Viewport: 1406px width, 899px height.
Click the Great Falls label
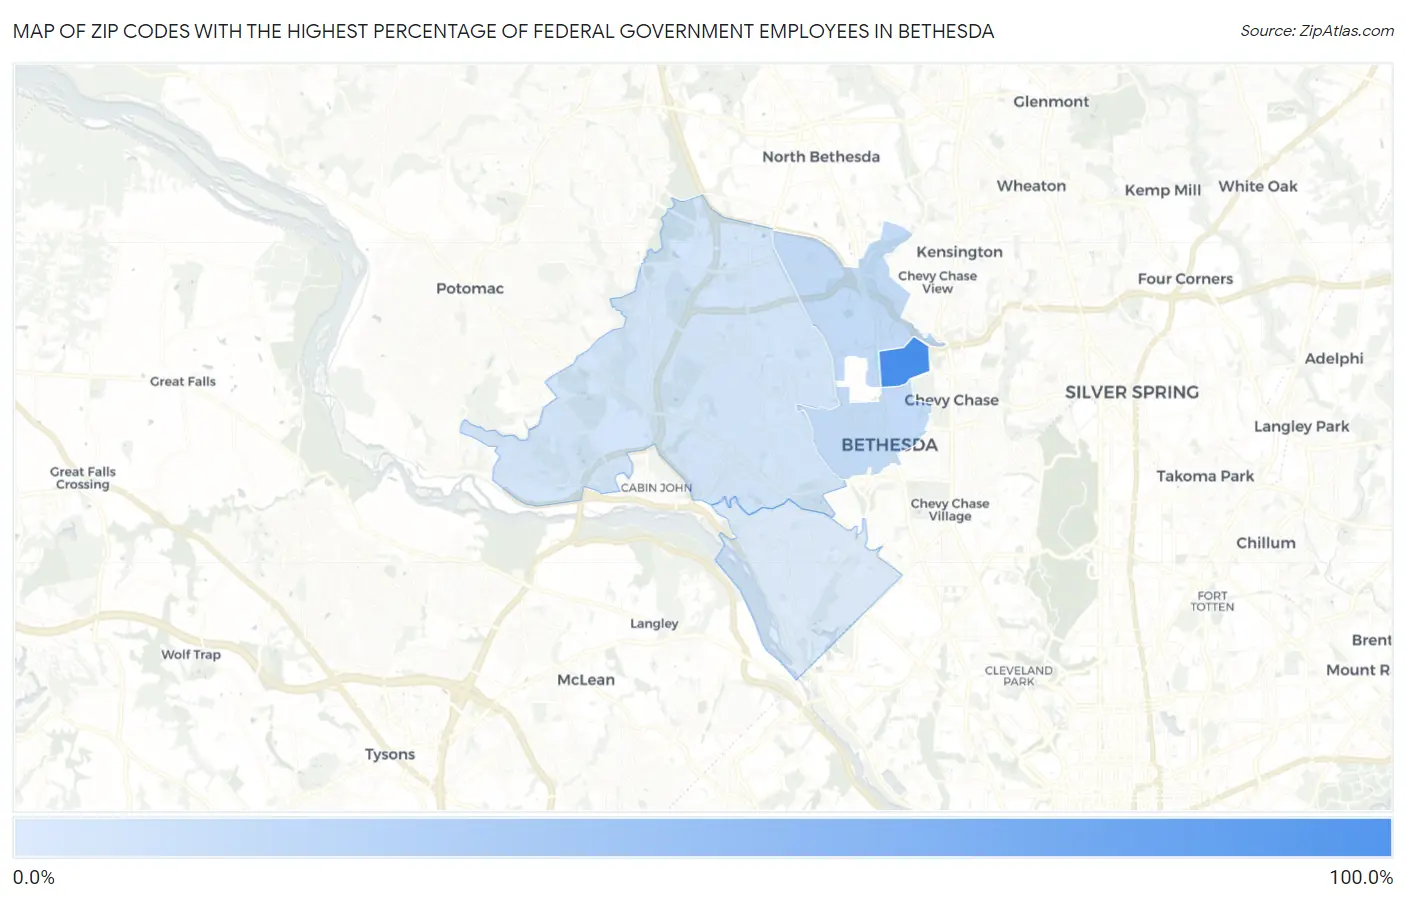click(x=183, y=381)
